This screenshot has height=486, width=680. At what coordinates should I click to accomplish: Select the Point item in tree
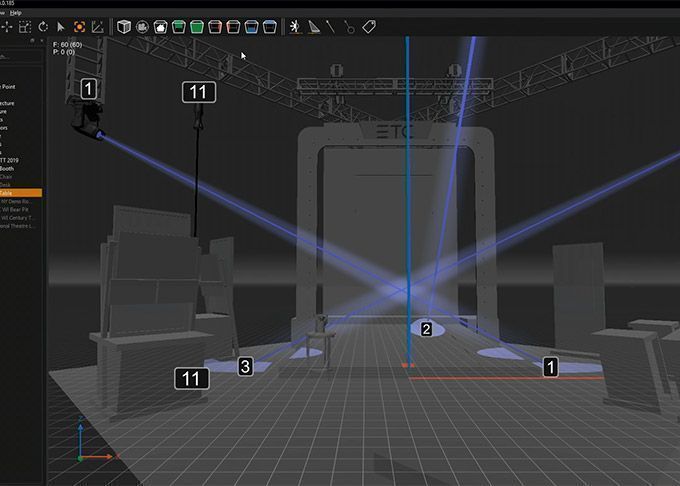click(x=8, y=87)
